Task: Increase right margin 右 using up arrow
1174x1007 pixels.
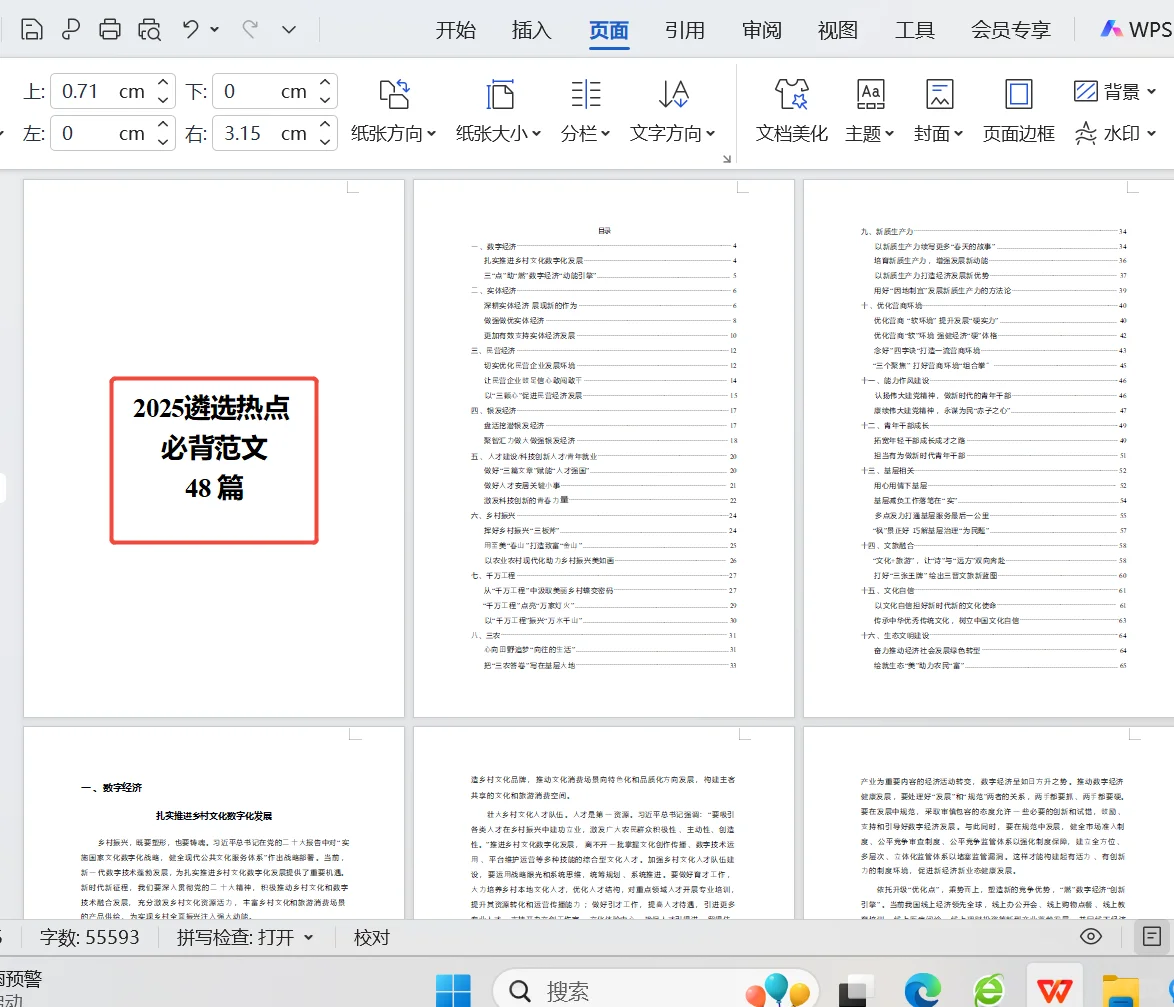Action: tap(325, 124)
